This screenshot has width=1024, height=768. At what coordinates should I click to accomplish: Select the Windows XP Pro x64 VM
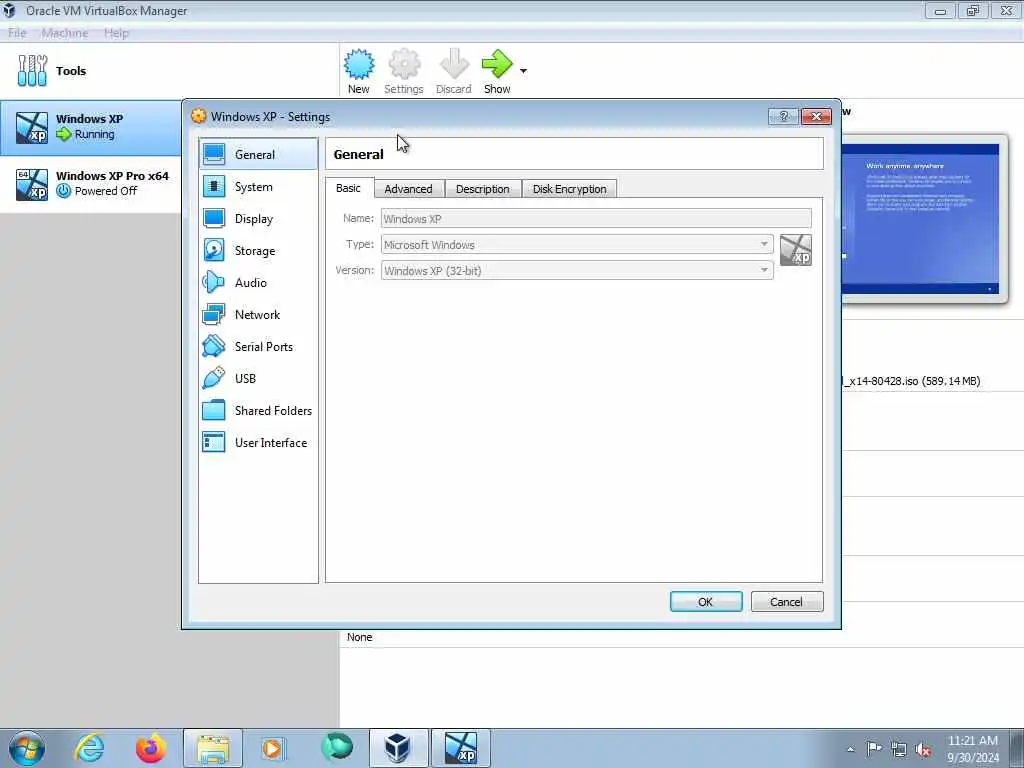pos(91,184)
